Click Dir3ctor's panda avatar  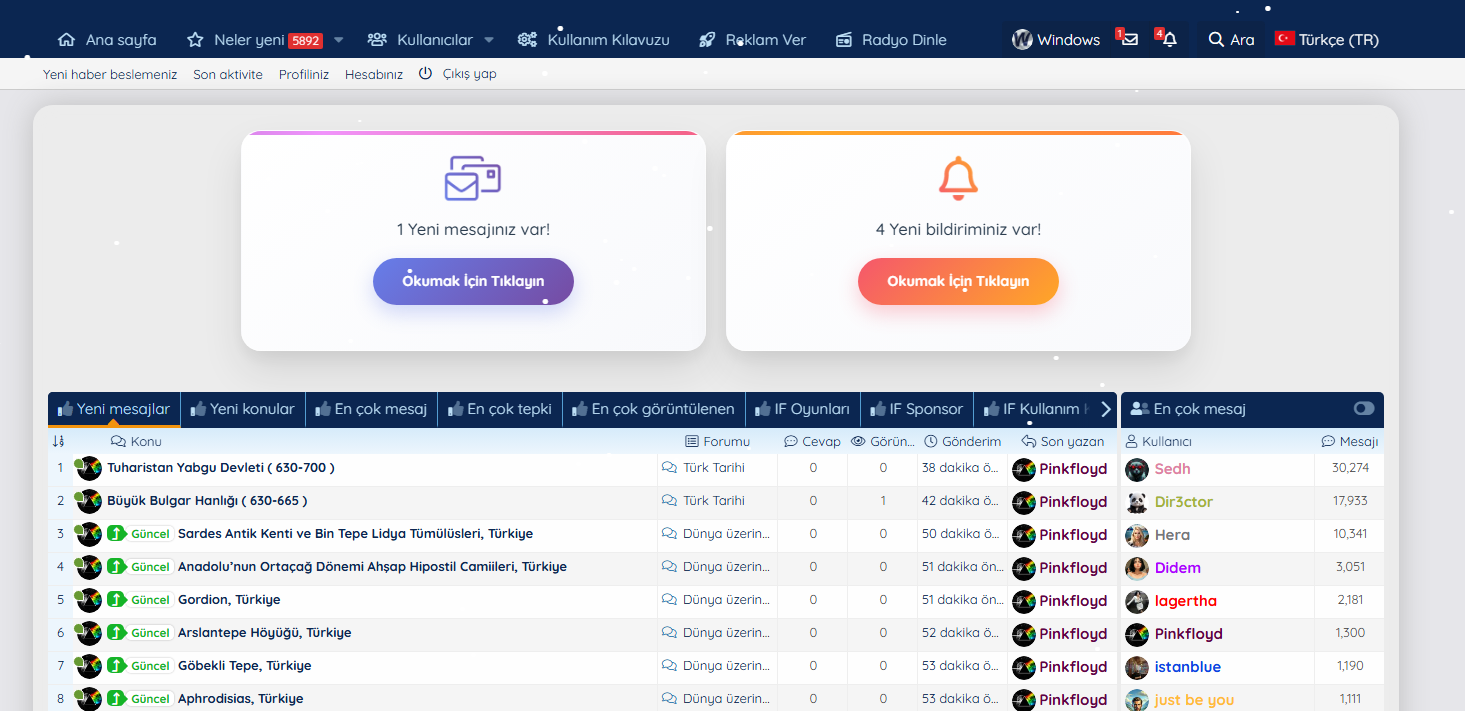coord(1137,502)
